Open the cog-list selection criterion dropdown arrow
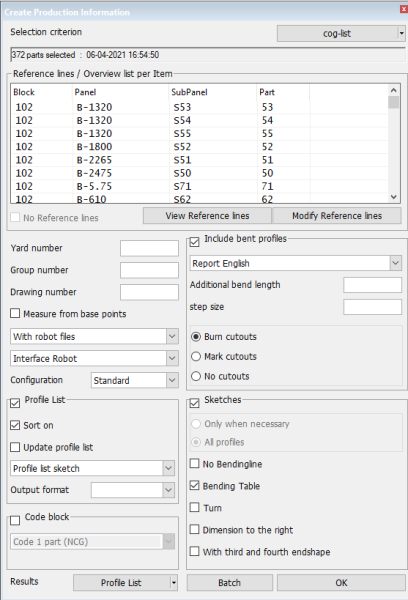Image resolution: width=408 pixels, height=600 pixels. point(401,34)
